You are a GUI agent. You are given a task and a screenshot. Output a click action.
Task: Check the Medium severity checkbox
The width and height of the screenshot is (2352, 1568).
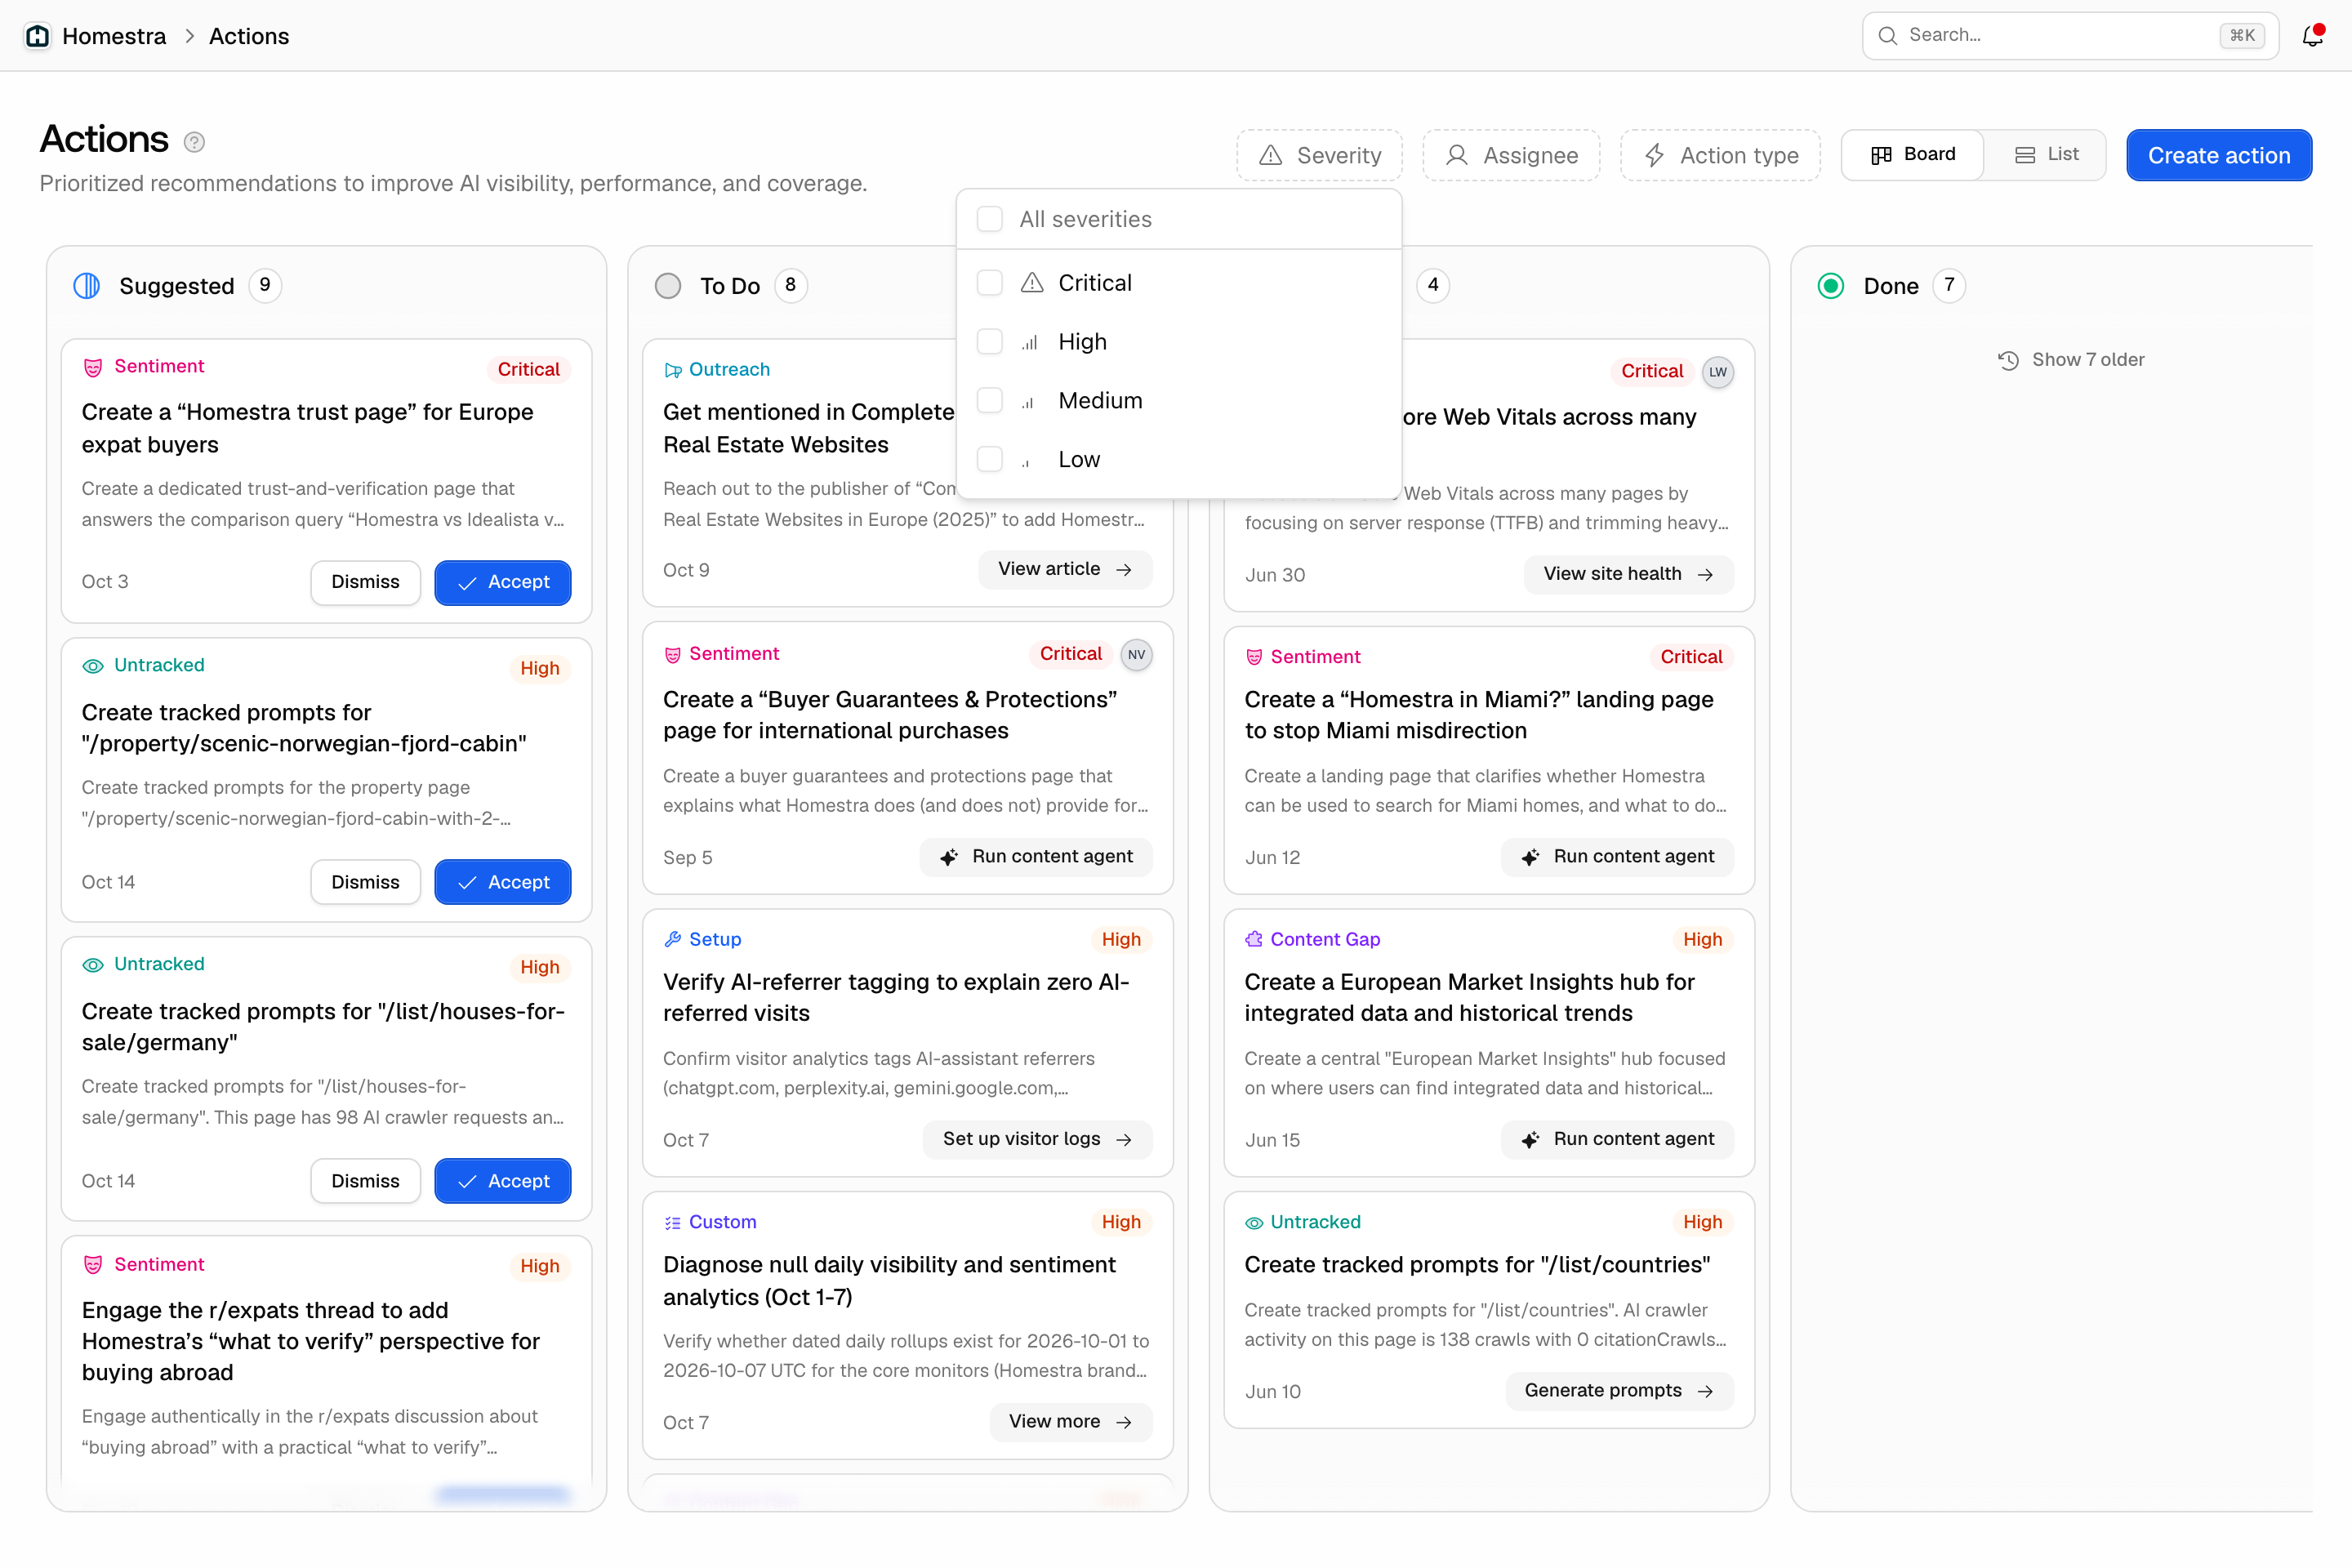(x=990, y=401)
